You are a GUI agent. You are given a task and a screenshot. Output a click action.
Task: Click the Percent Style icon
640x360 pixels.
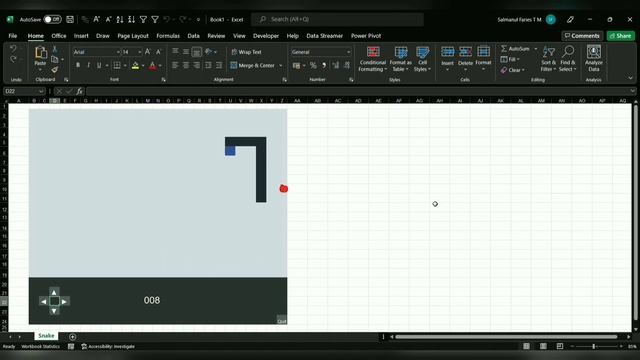(x=313, y=65)
